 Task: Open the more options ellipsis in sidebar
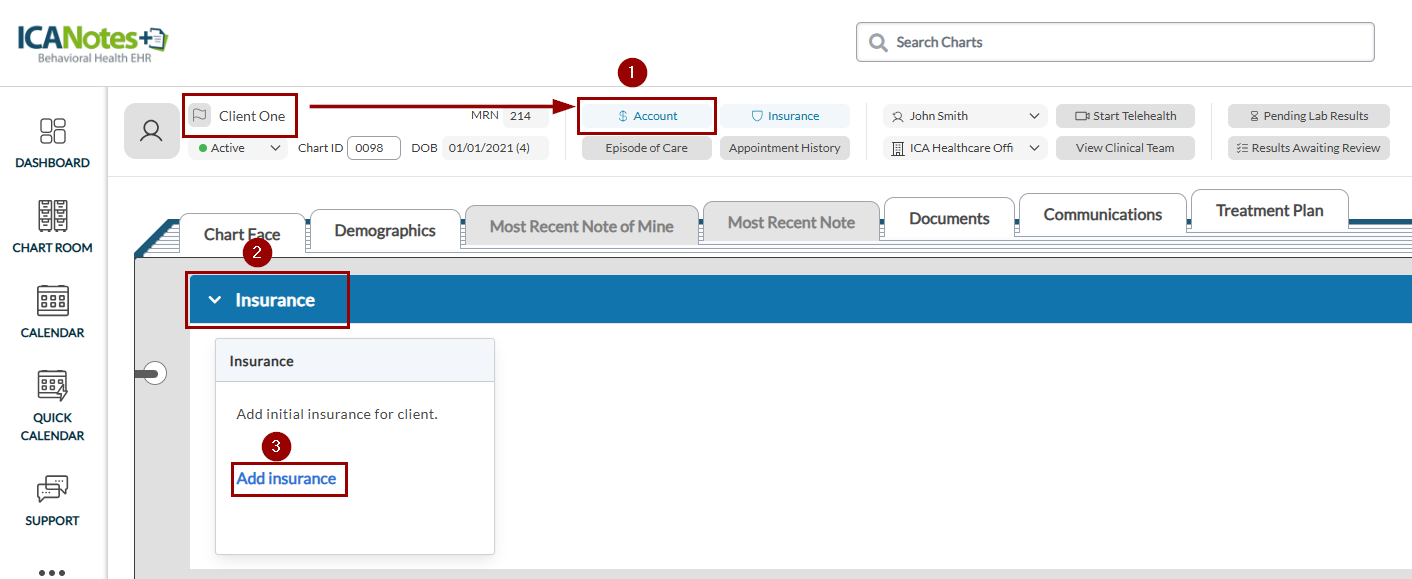click(52, 573)
